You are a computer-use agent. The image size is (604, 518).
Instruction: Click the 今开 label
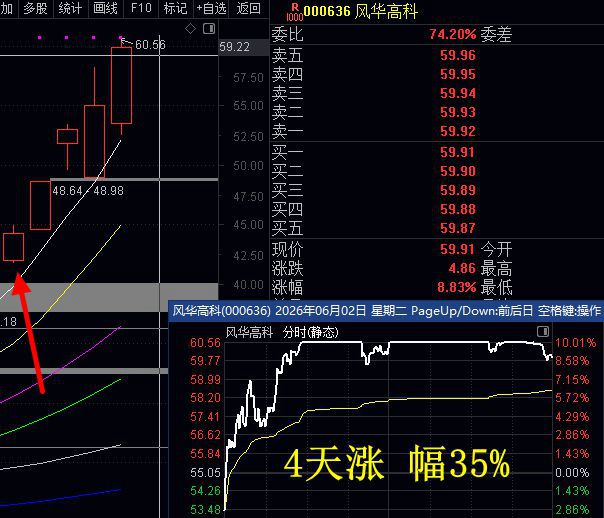pos(496,250)
